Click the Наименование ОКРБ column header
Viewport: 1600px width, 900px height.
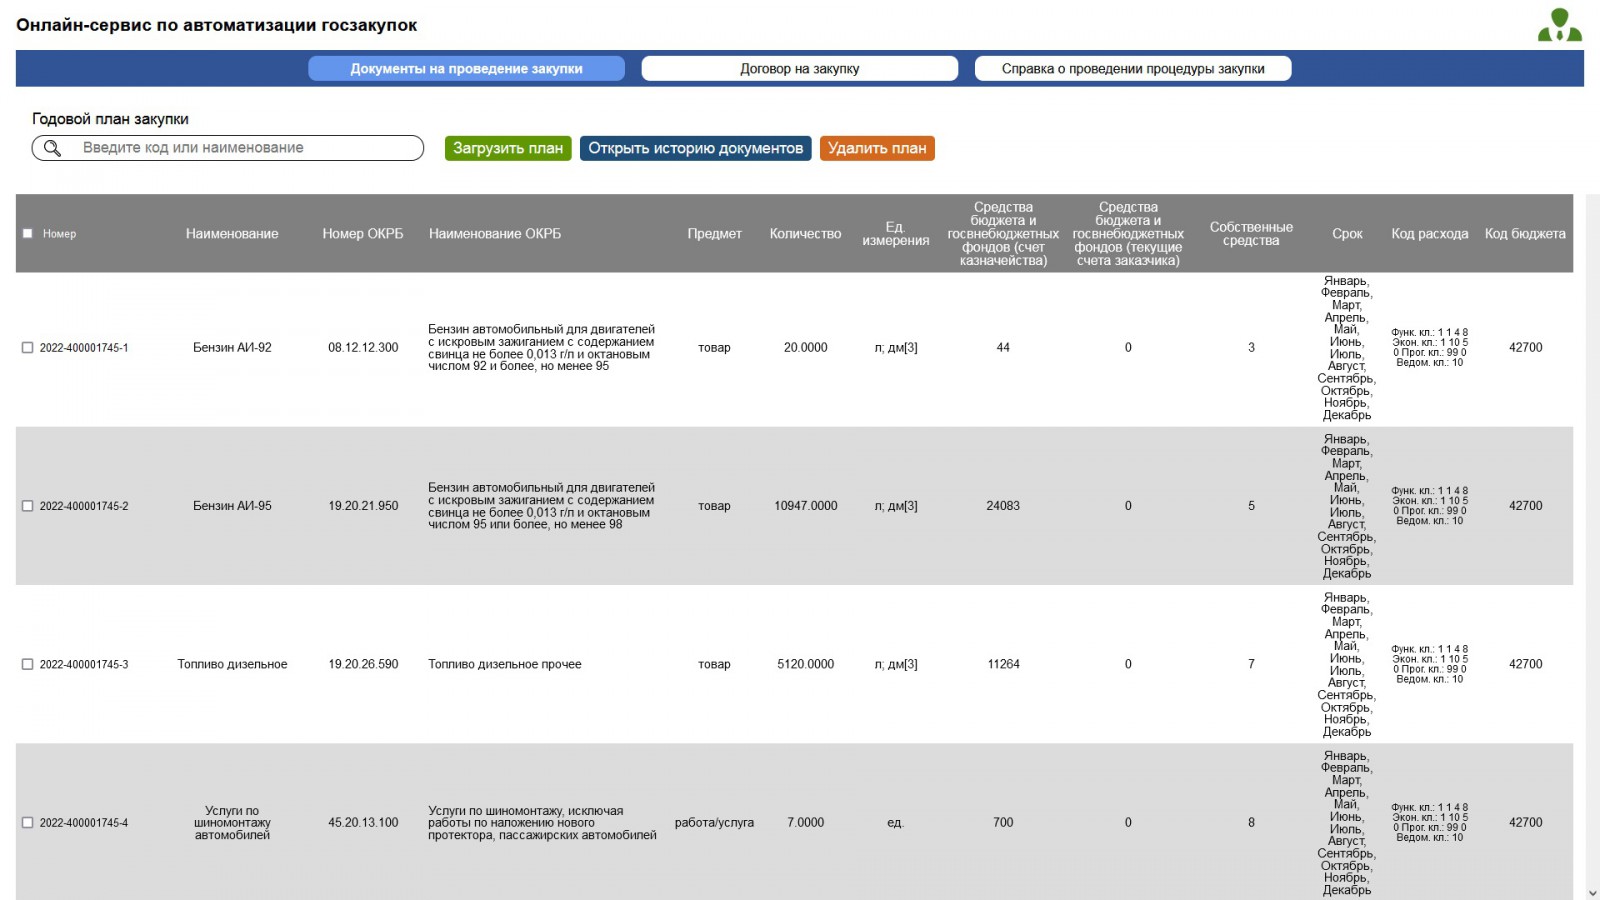pos(495,234)
